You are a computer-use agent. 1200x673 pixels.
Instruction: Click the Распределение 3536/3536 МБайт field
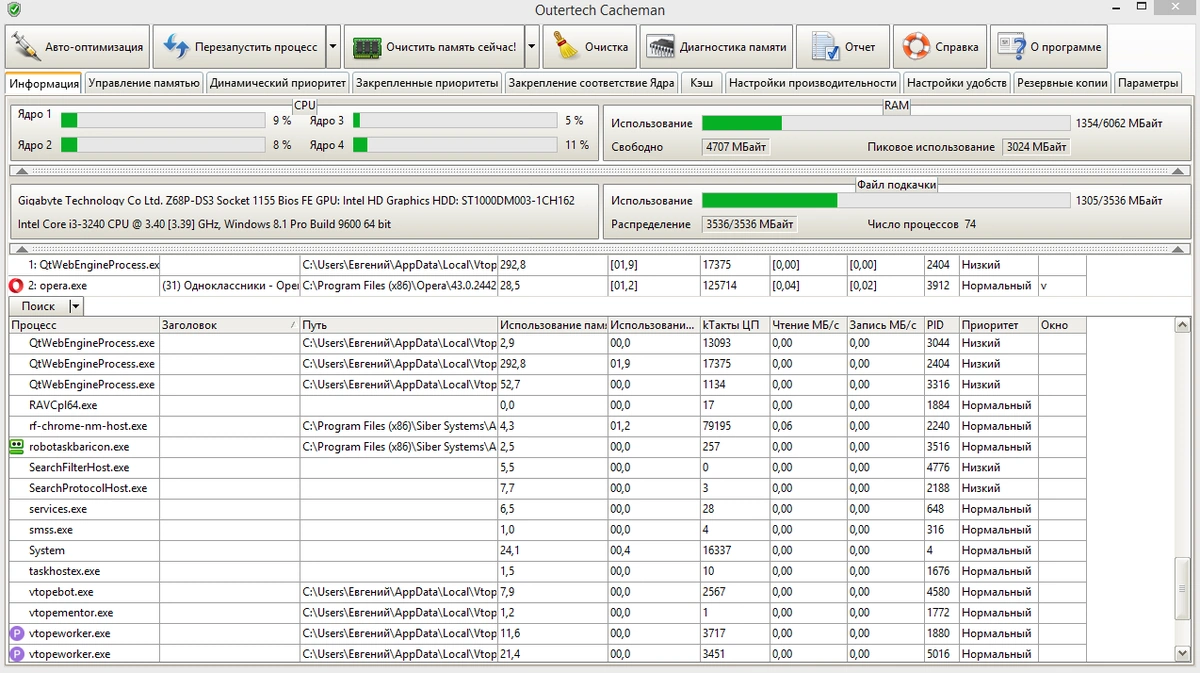coord(749,224)
